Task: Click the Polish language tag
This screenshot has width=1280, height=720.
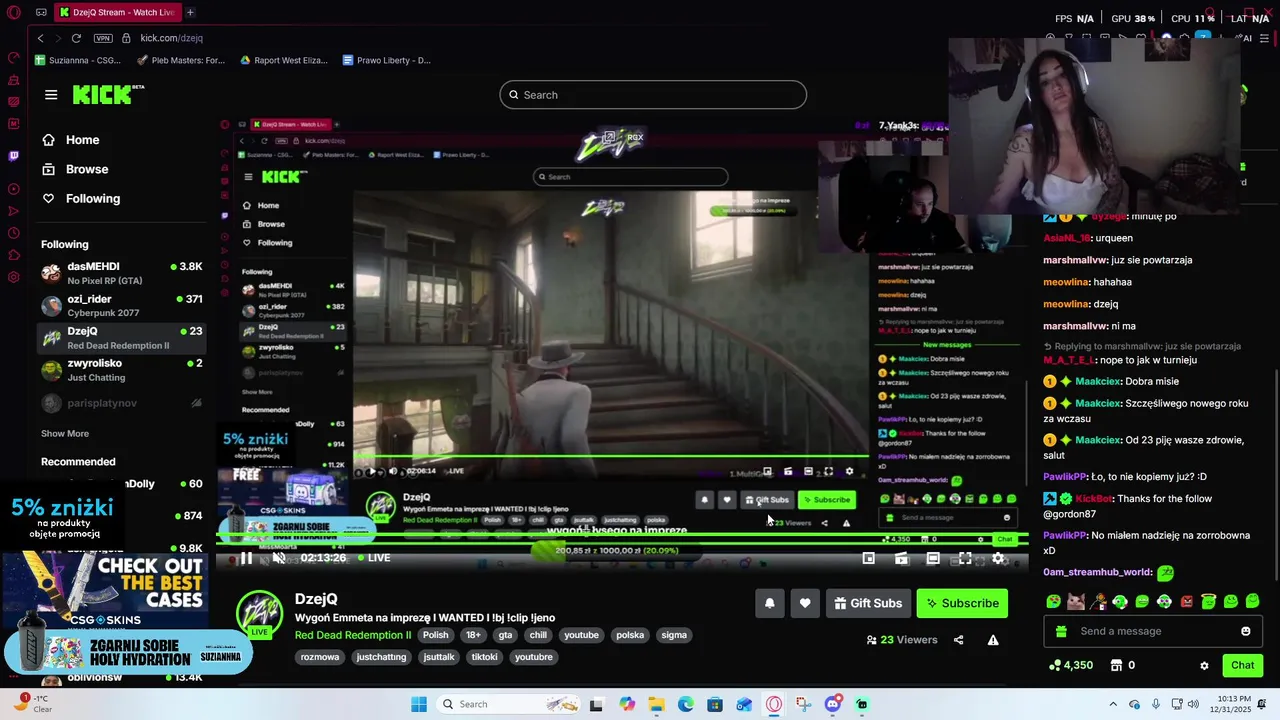Action: (435, 635)
